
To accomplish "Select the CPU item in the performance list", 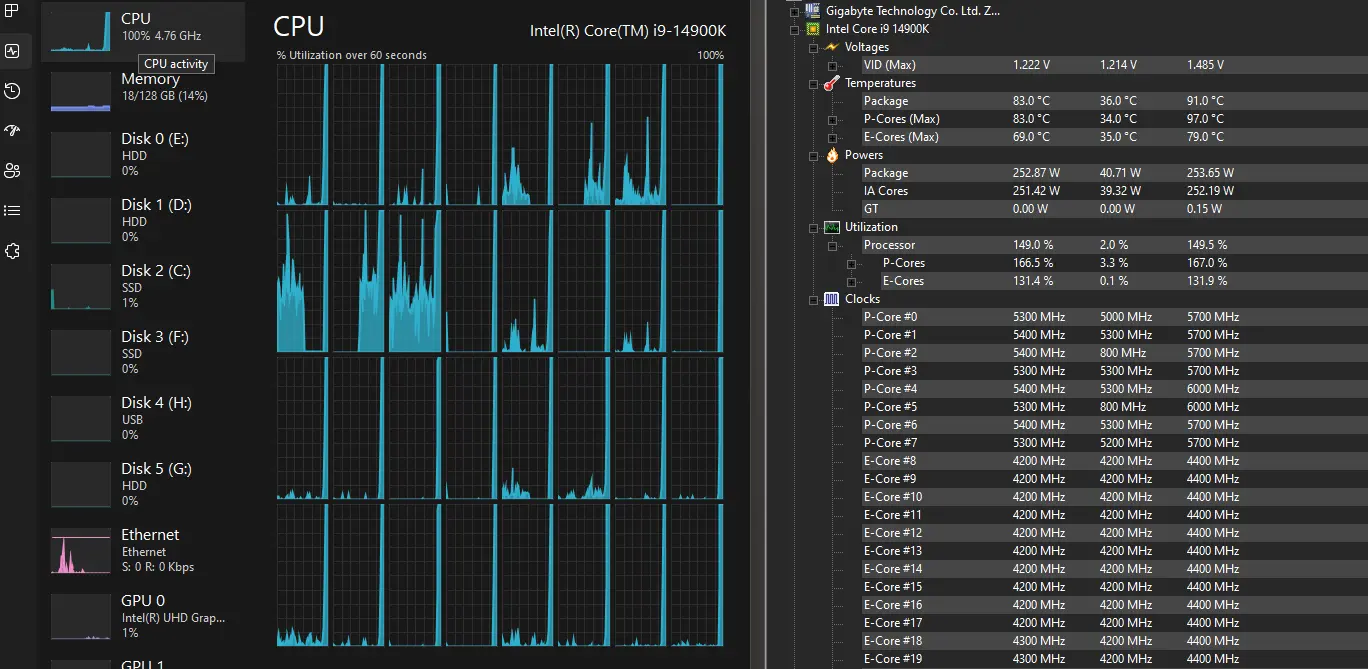I will click(x=143, y=30).
